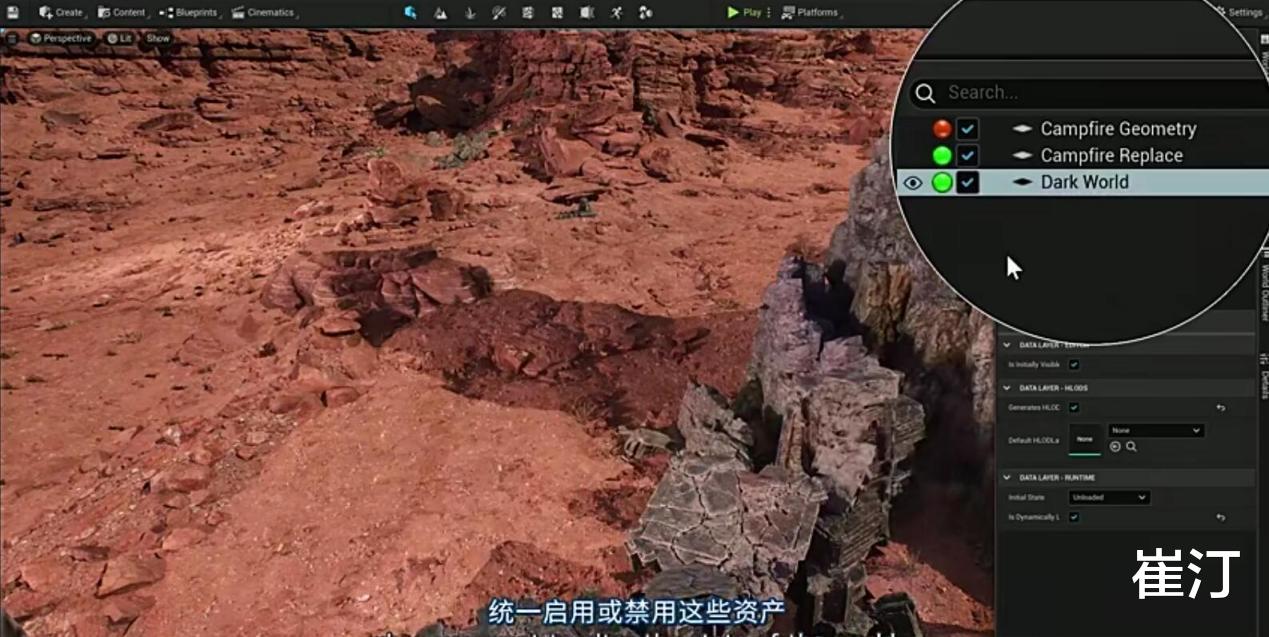Screen dimensions: 1269x637
Task: Open the Platforms menu
Action: (811, 12)
